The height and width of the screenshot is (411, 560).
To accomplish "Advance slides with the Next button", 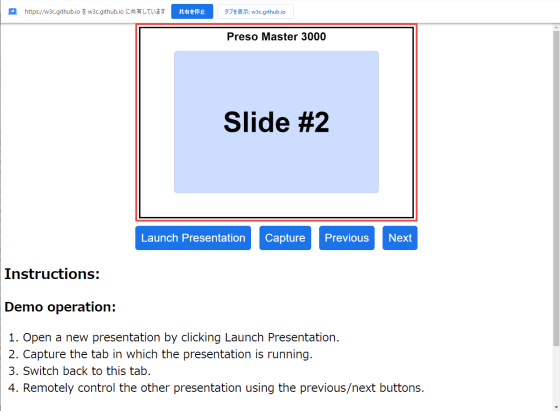I will click(400, 238).
